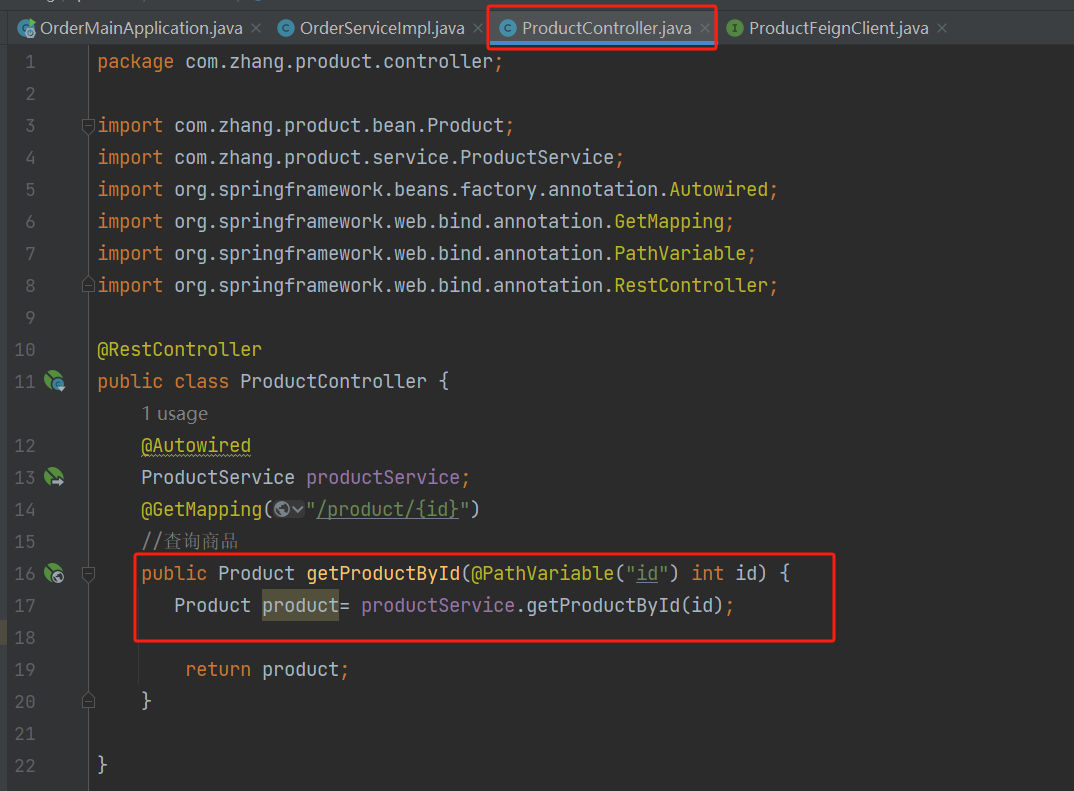
Task: Close the OrderMainApplication.java tab
Action: pyautogui.click(x=256, y=28)
